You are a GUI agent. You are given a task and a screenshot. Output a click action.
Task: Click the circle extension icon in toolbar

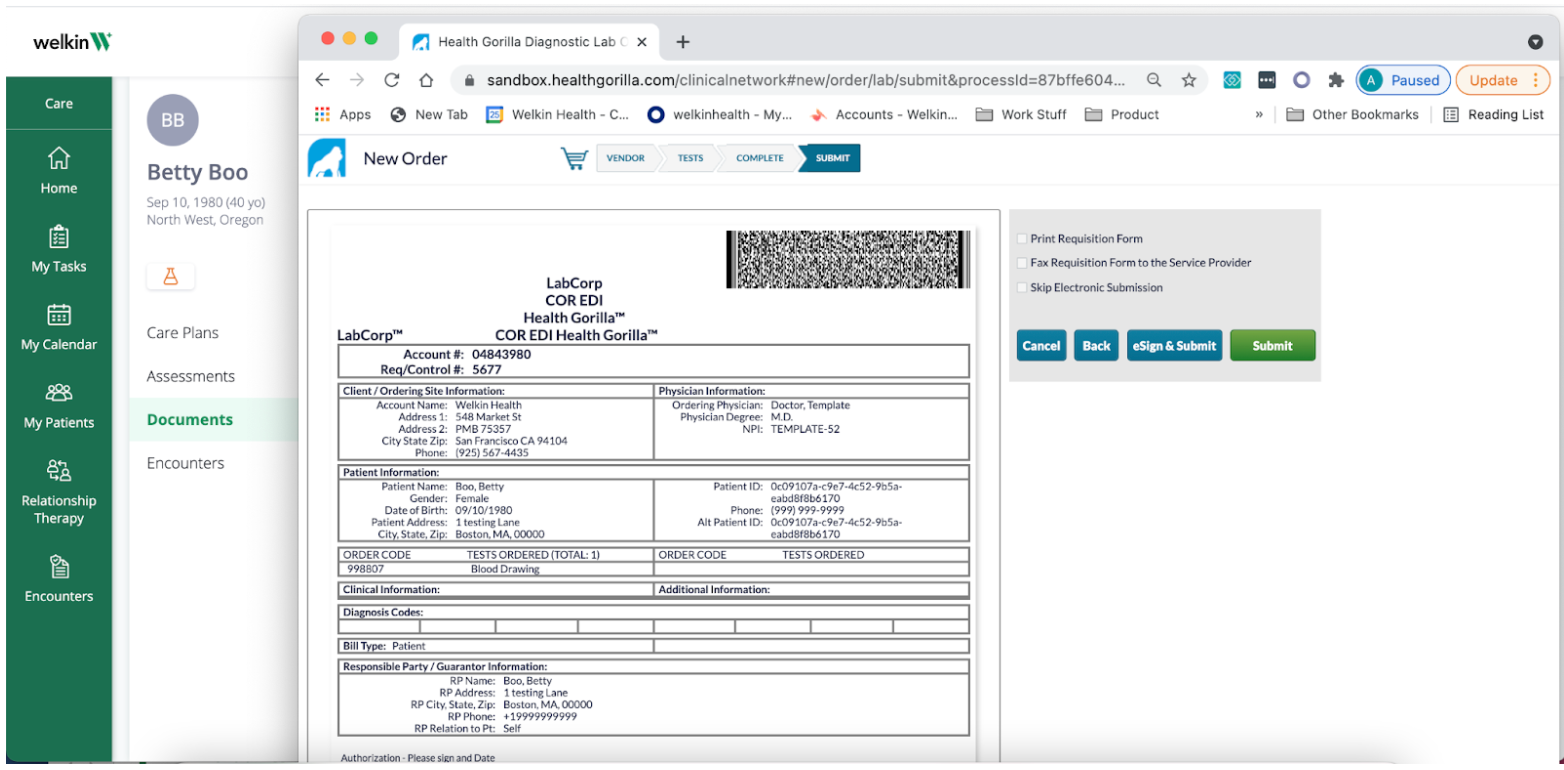coord(1301,80)
